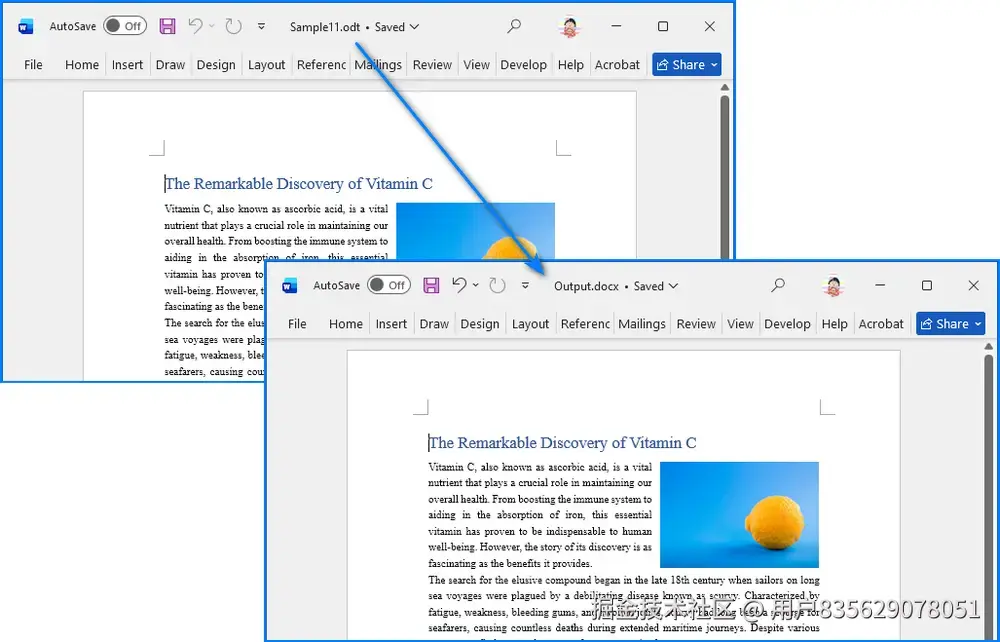The width and height of the screenshot is (1000, 642).
Task: Open Home tab in Output.docx window
Action: click(346, 323)
